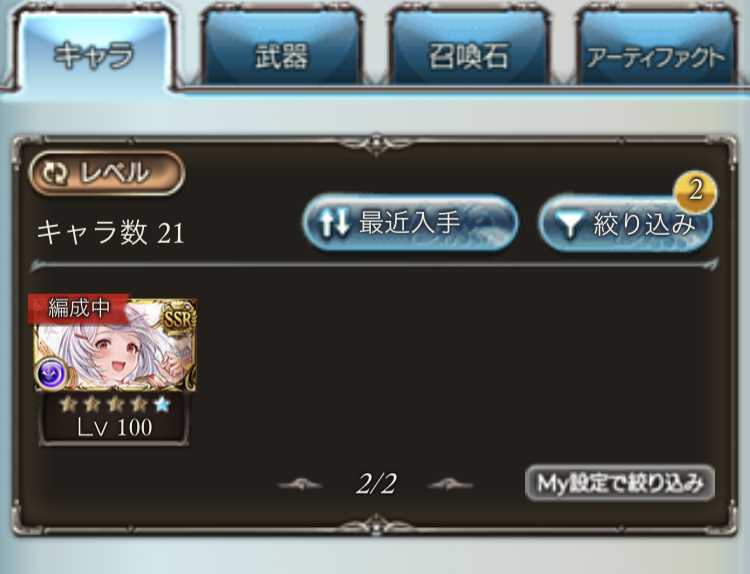
Task: Click the purple dark element icon
Action: pos(51,372)
